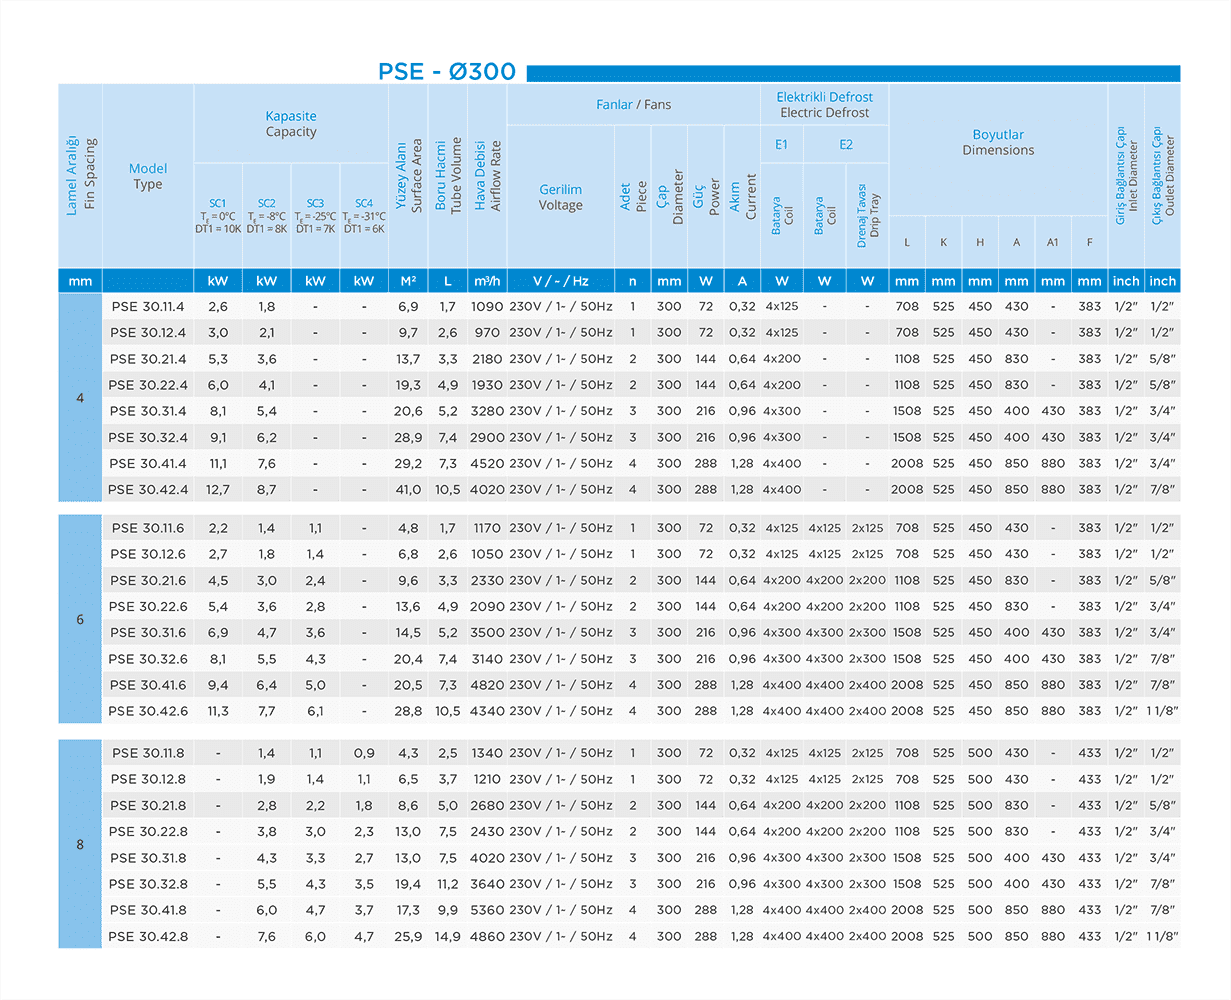Image resolution: width=1231 pixels, height=1000 pixels.
Task: Click the PSE 30.21.6 model cell
Action: coord(148,580)
